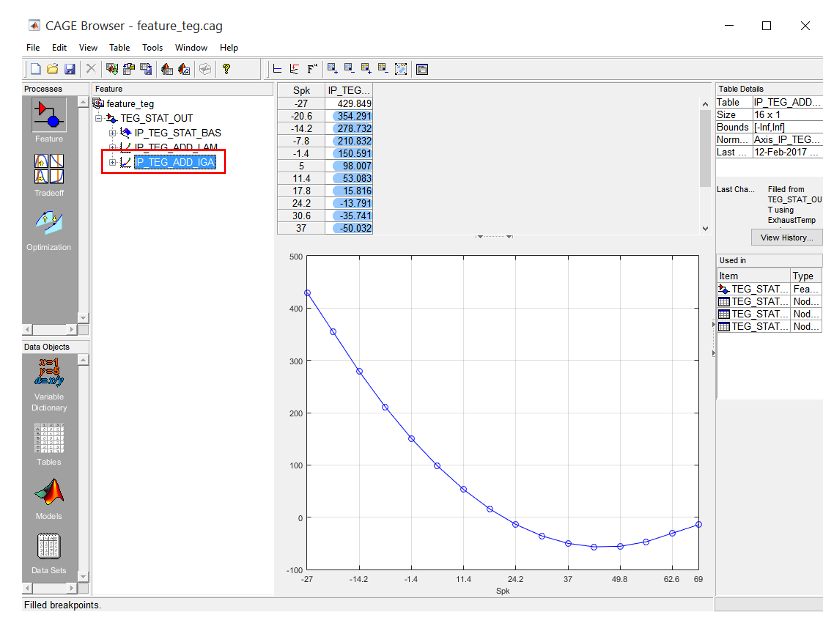This screenshot has width=836, height=624.
Task: Click the red and blue axes toolbar icon
Action: (294, 69)
